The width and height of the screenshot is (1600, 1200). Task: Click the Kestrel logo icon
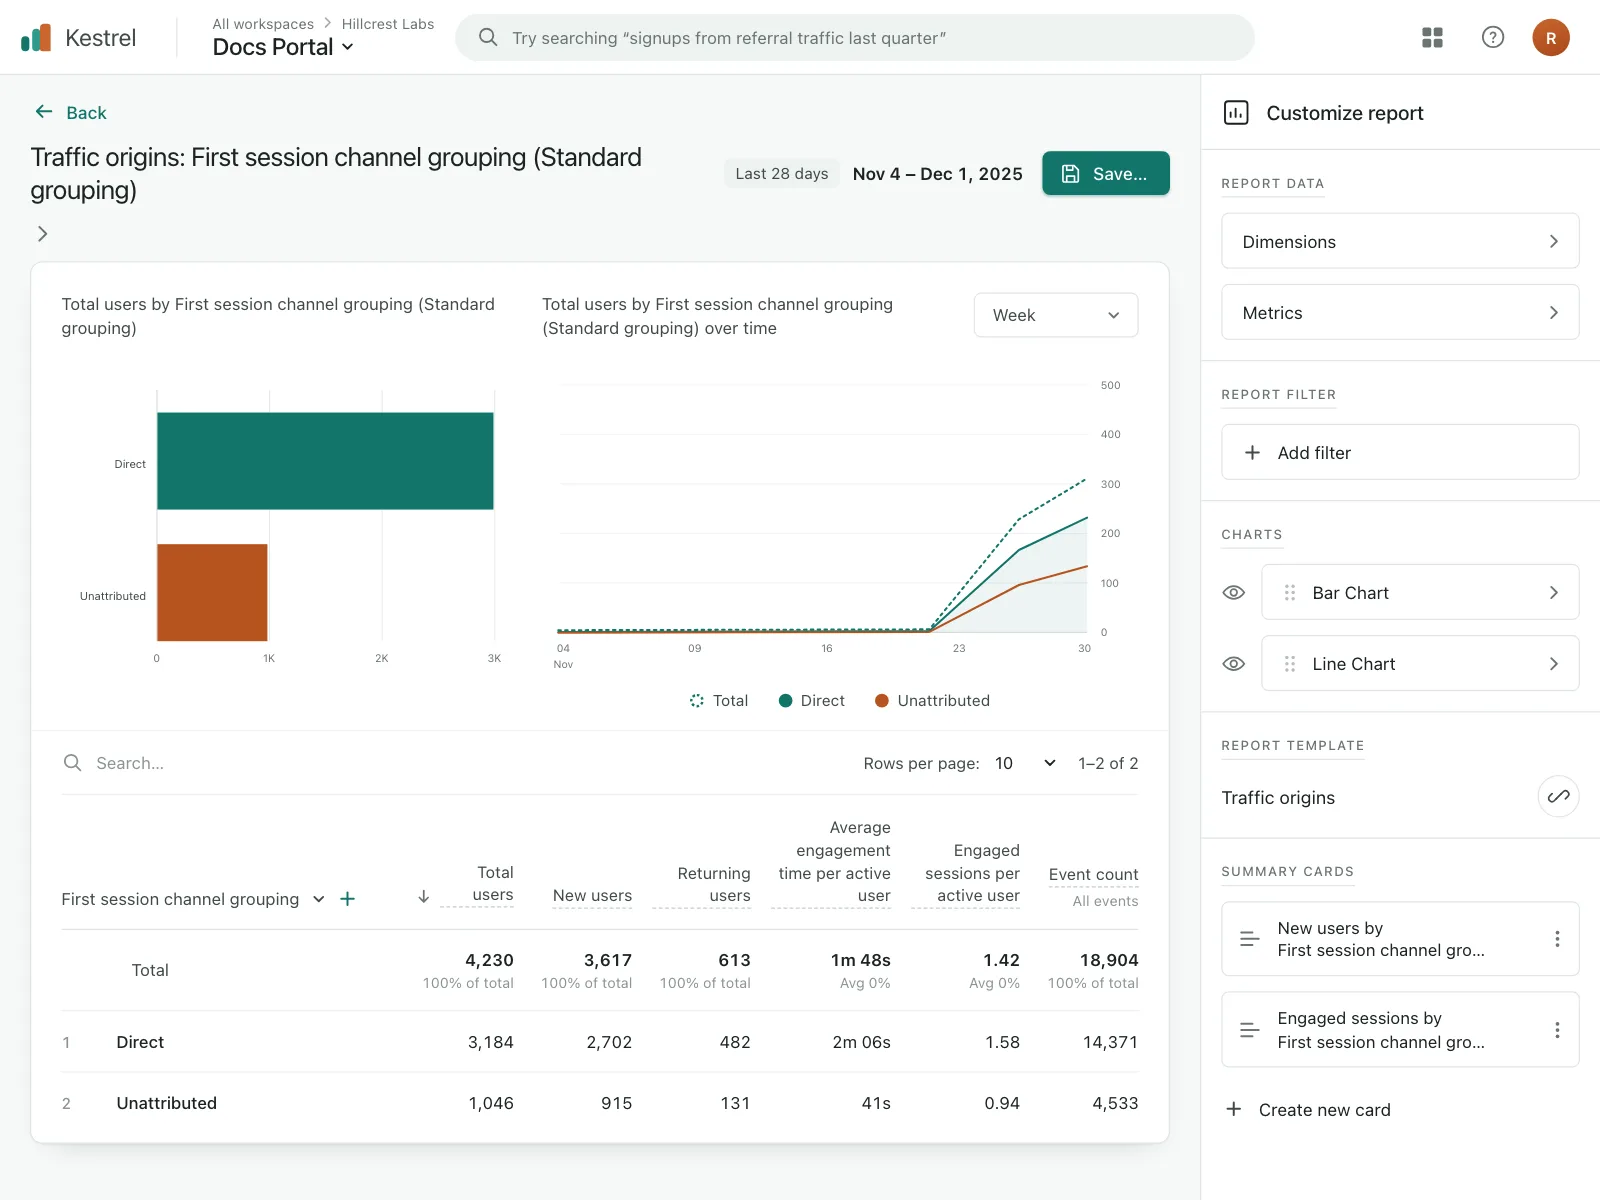[x=36, y=38]
